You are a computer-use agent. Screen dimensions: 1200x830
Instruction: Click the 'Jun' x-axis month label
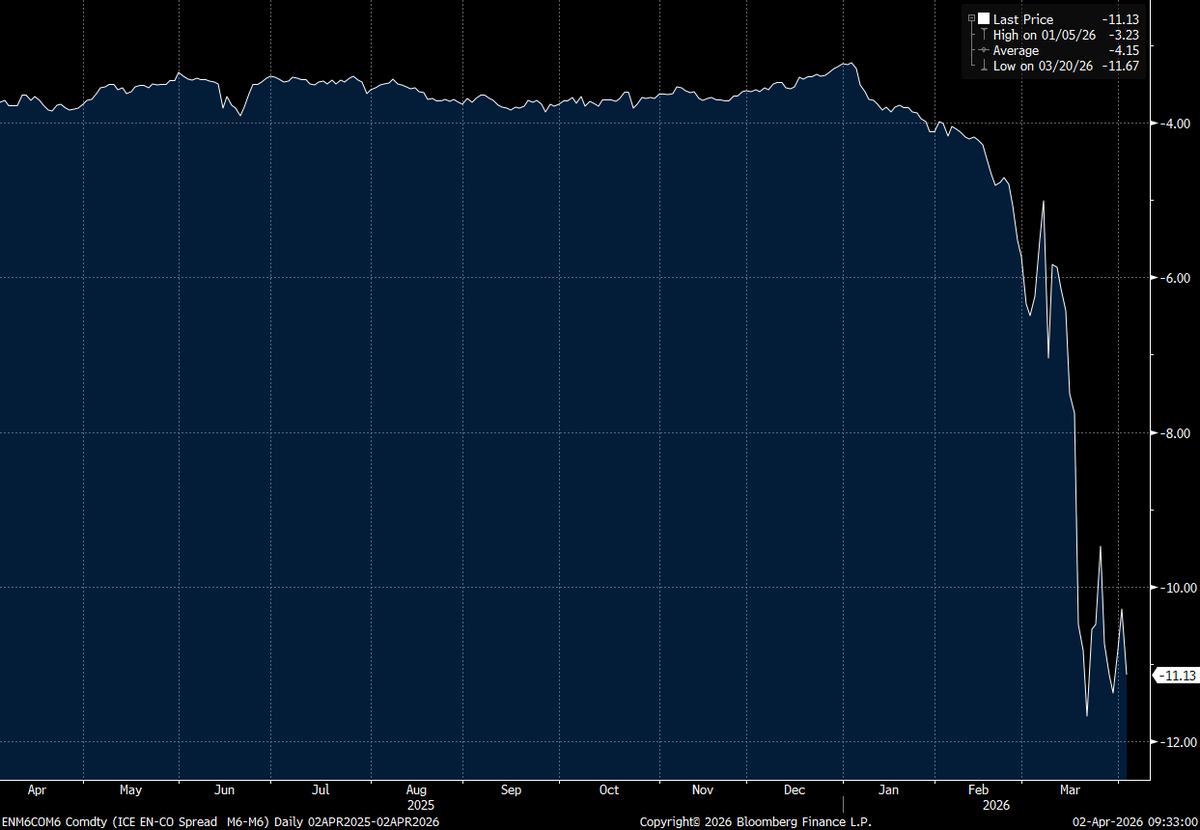pyautogui.click(x=225, y=790)
